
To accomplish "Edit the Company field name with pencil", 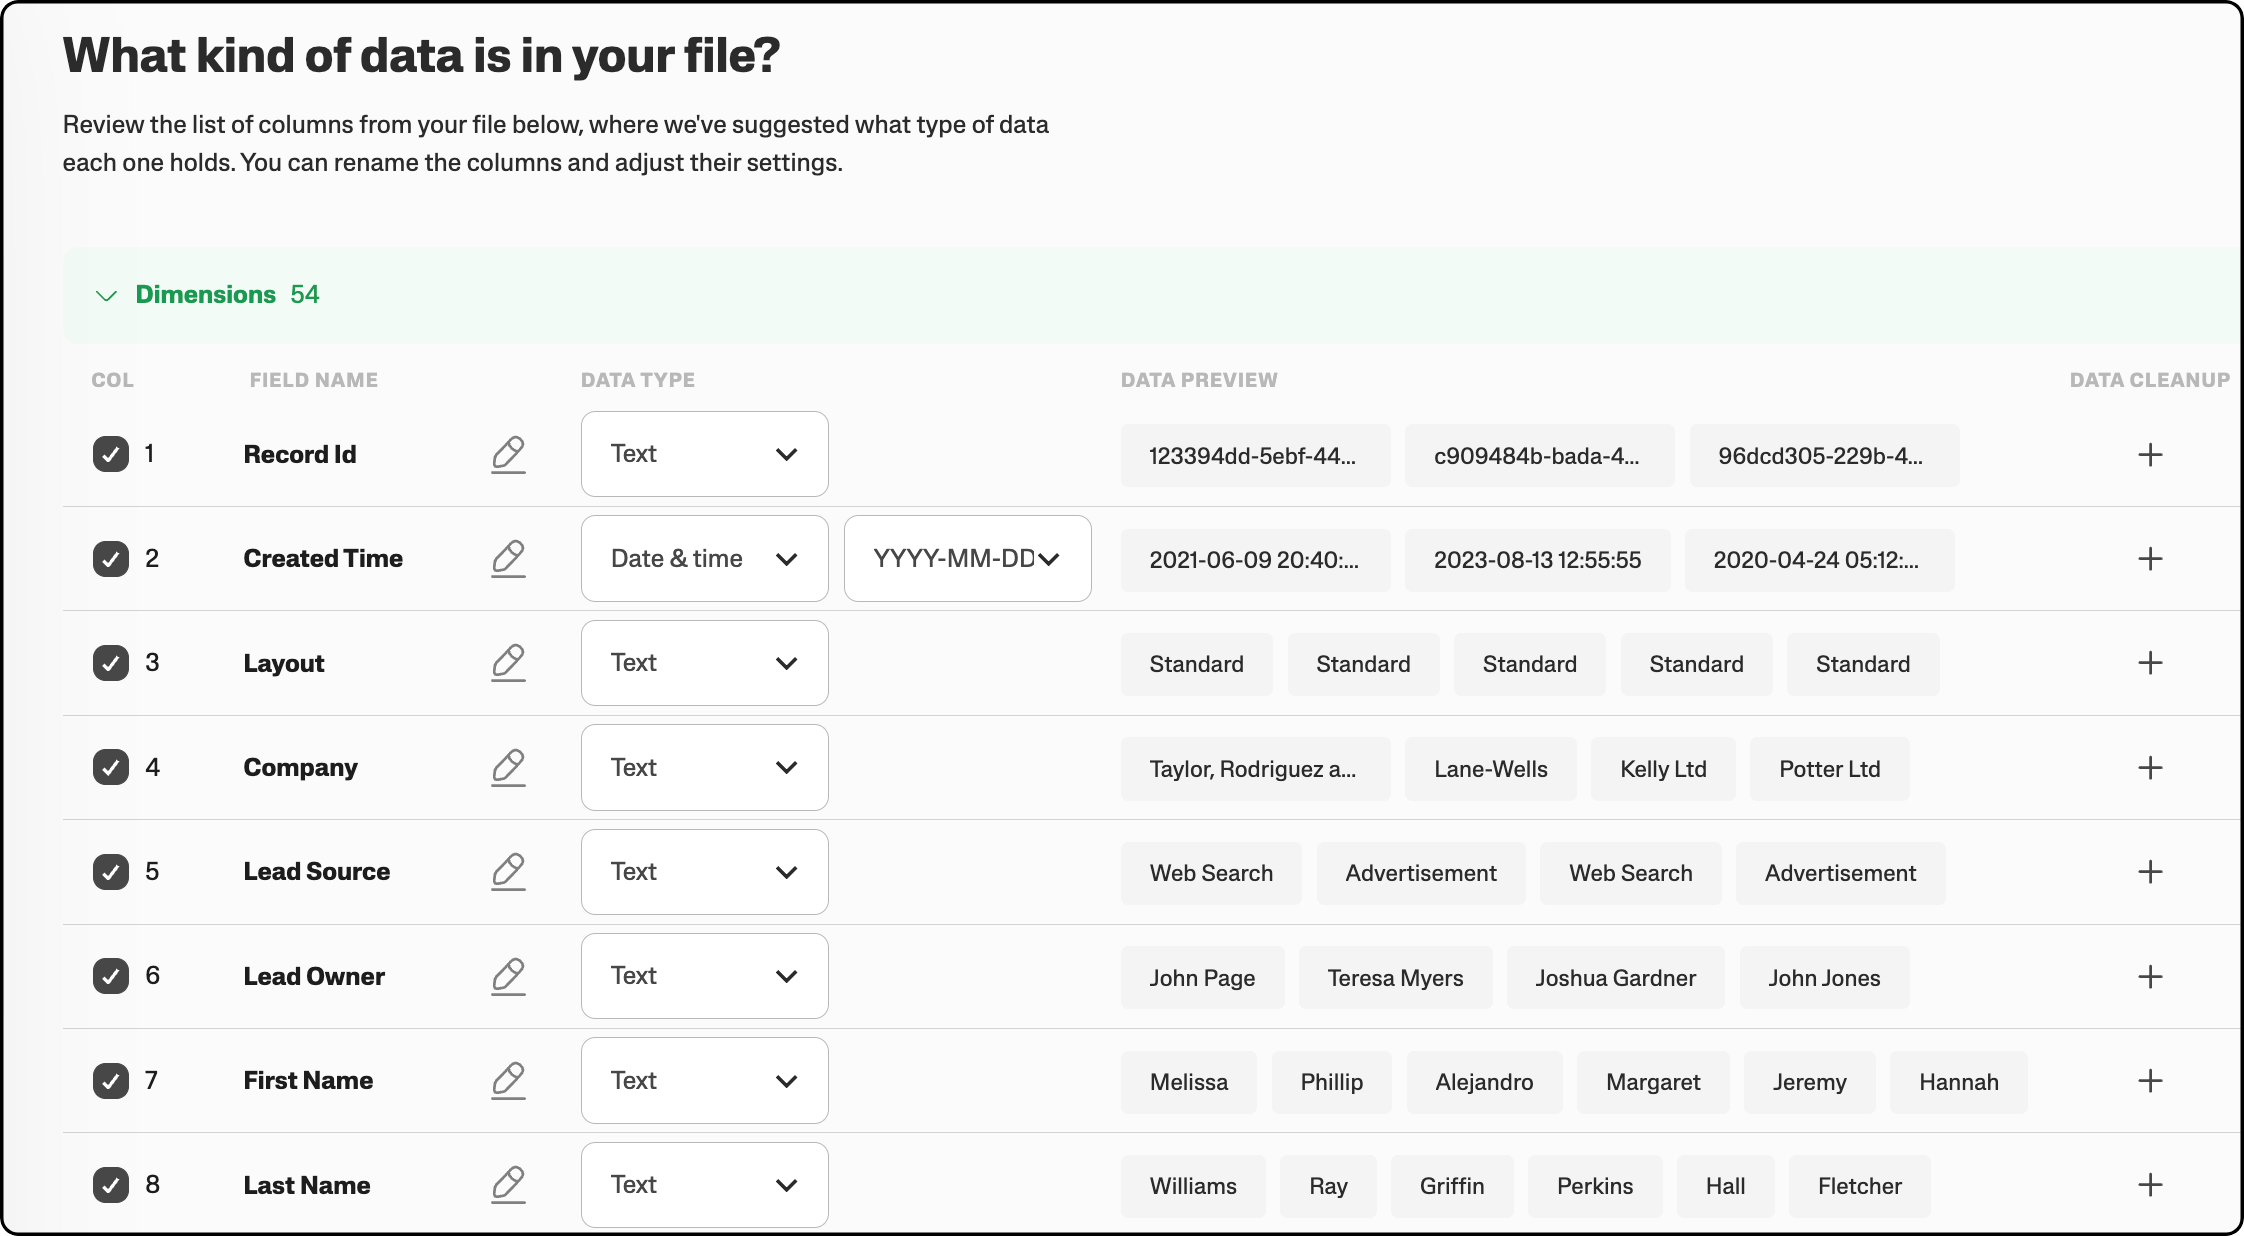I will (x=508, y=768).
